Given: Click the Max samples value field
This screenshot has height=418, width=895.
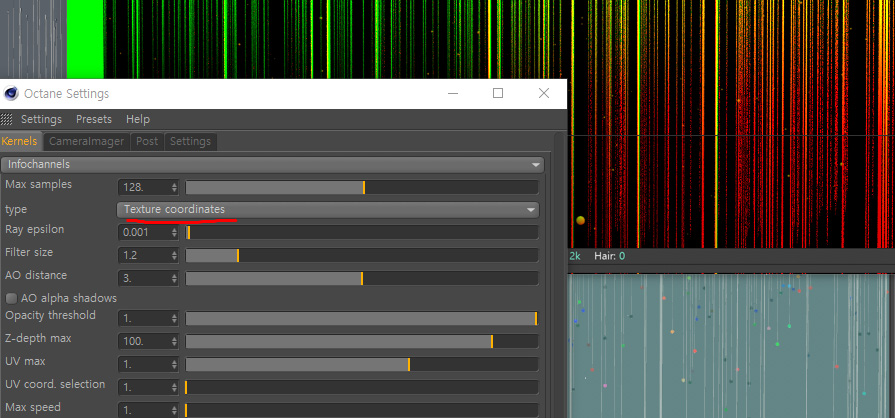Looking at the screenshot, I should pos(144,187).
